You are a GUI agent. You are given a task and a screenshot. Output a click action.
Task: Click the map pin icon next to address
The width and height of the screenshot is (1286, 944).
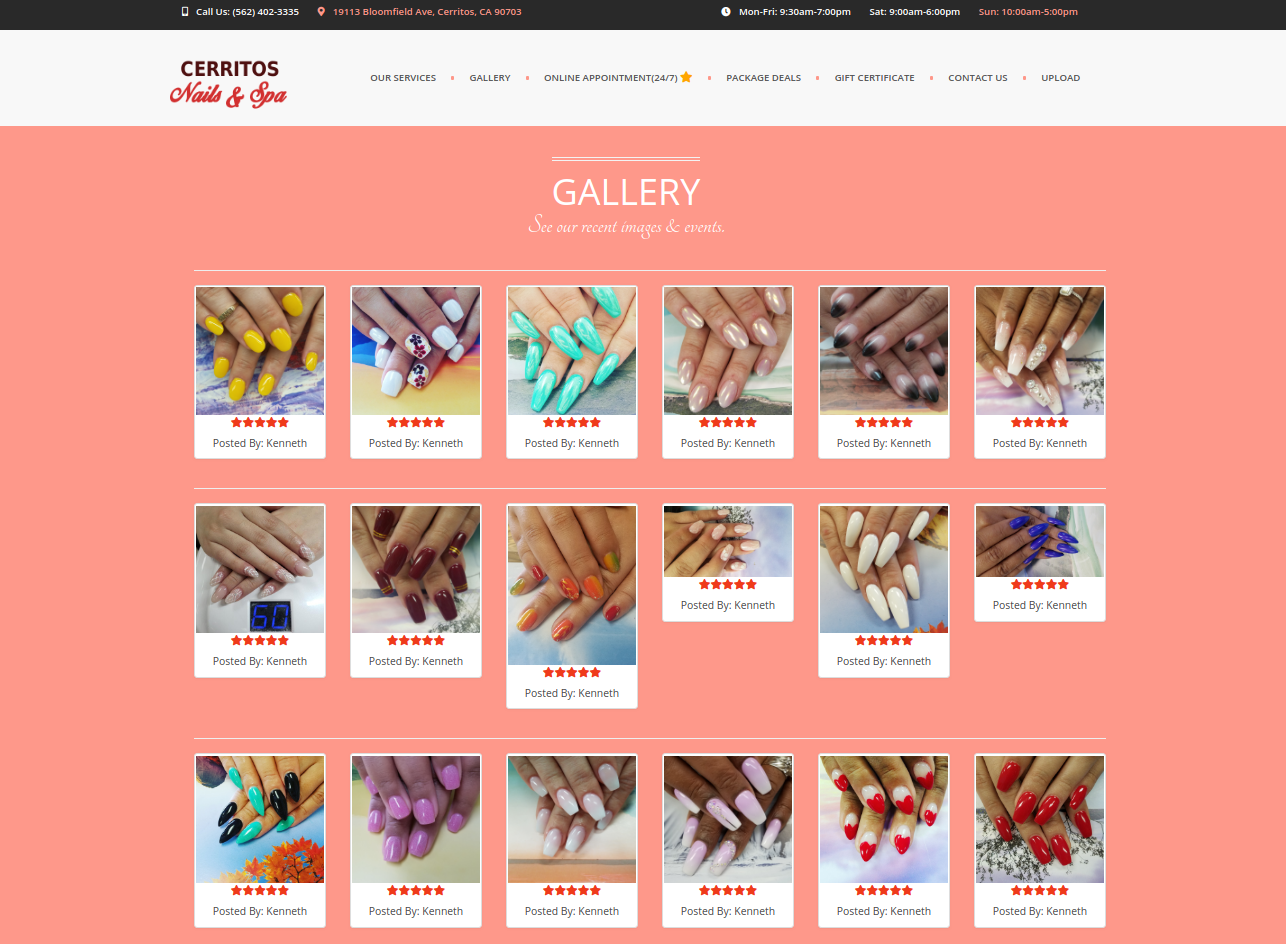321,12
